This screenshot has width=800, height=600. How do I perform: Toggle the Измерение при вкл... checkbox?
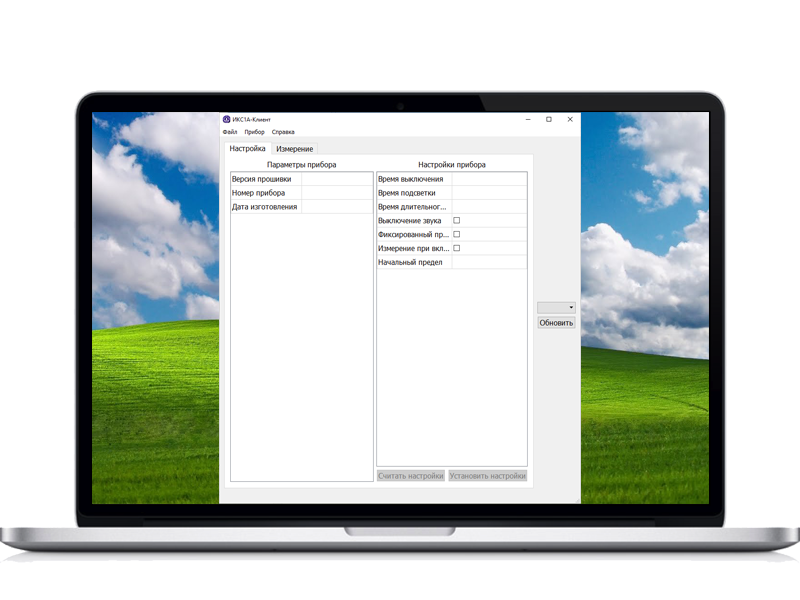[457, 248]
